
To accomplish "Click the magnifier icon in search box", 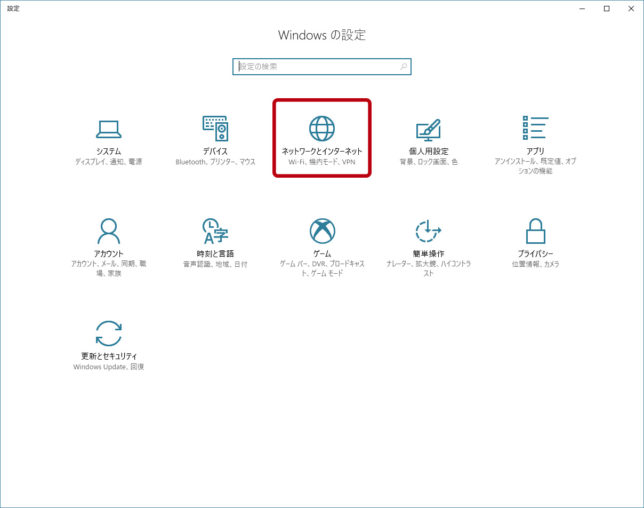I will pos(404,67).
